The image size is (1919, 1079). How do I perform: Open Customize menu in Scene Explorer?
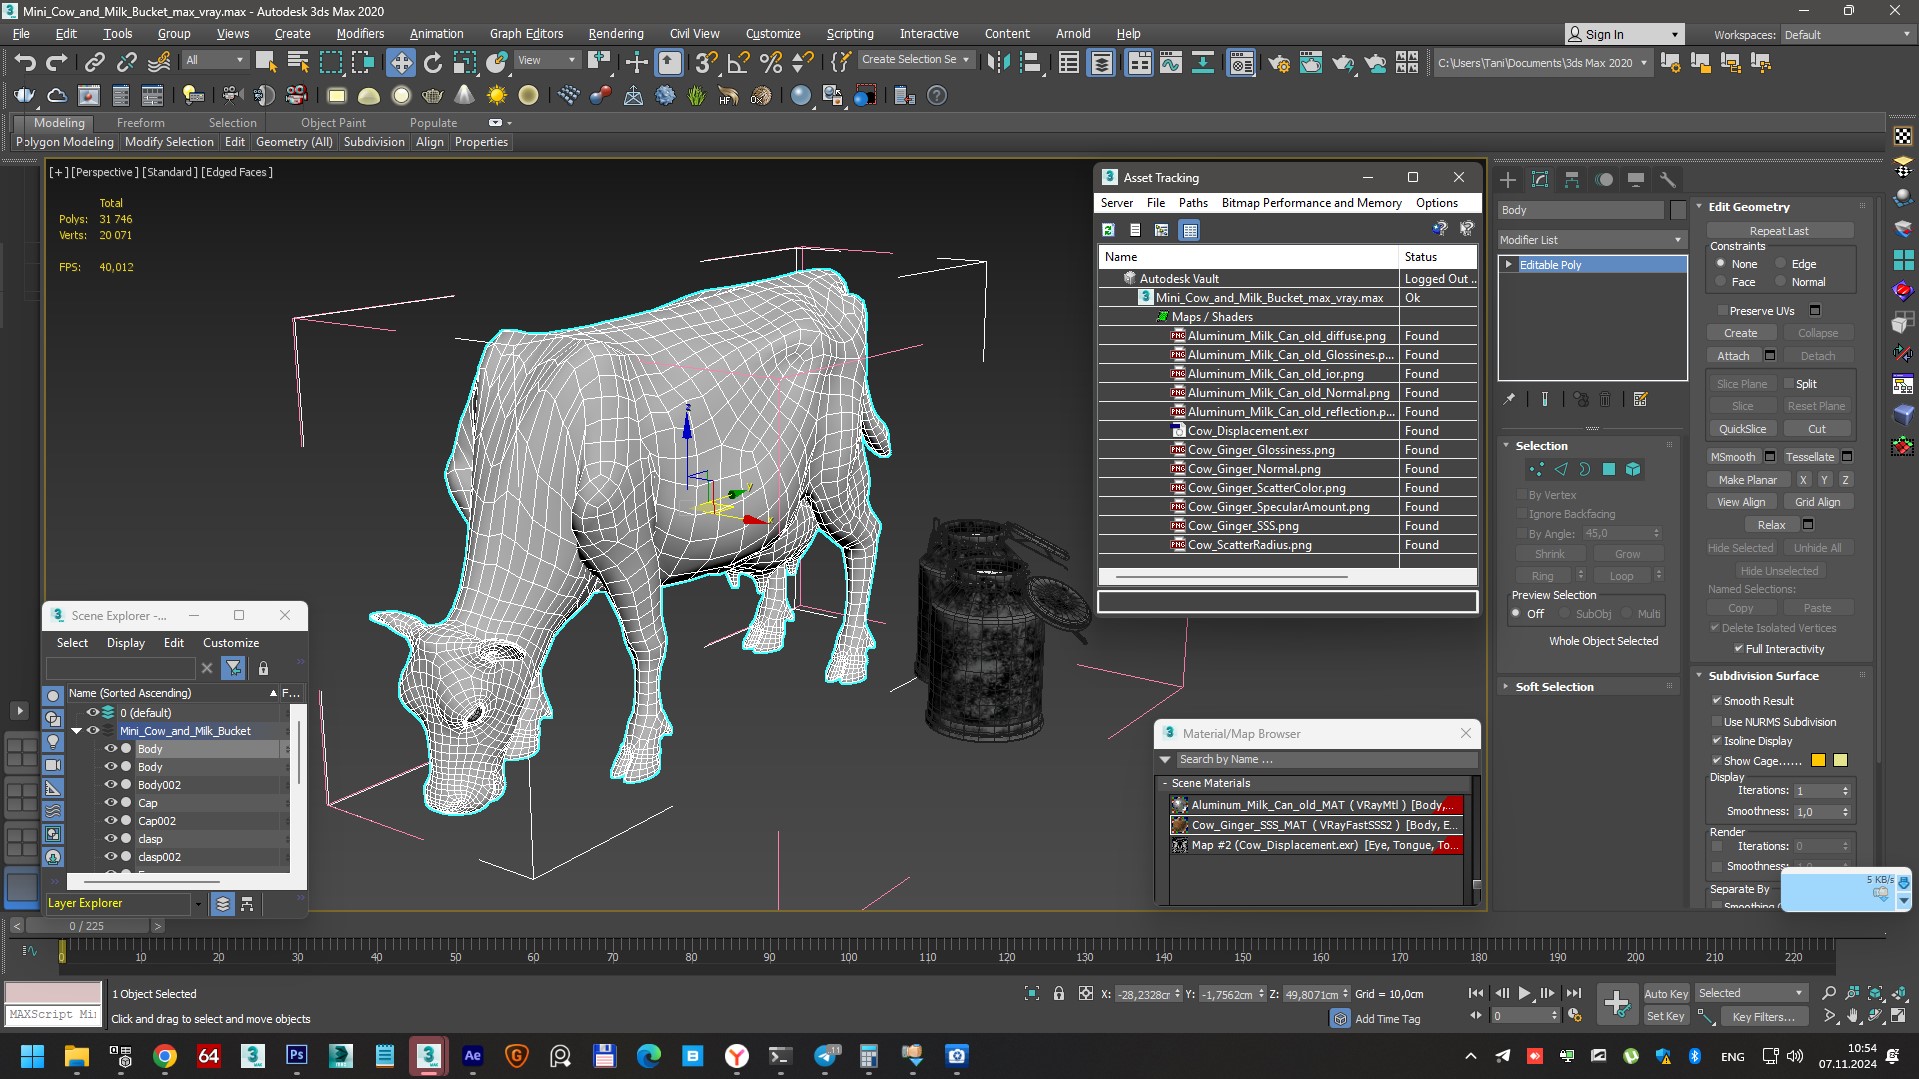pos(231,643)
